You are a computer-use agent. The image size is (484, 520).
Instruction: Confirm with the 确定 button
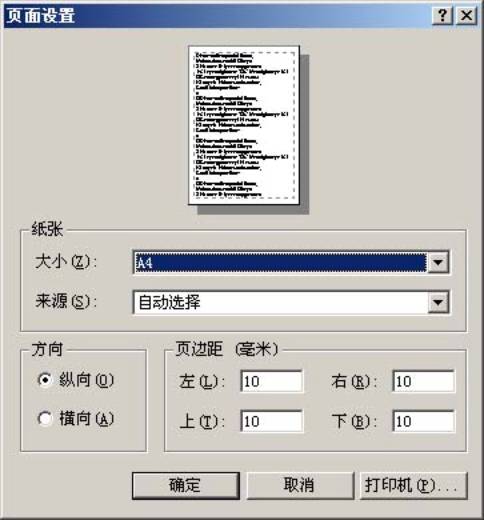186,485
